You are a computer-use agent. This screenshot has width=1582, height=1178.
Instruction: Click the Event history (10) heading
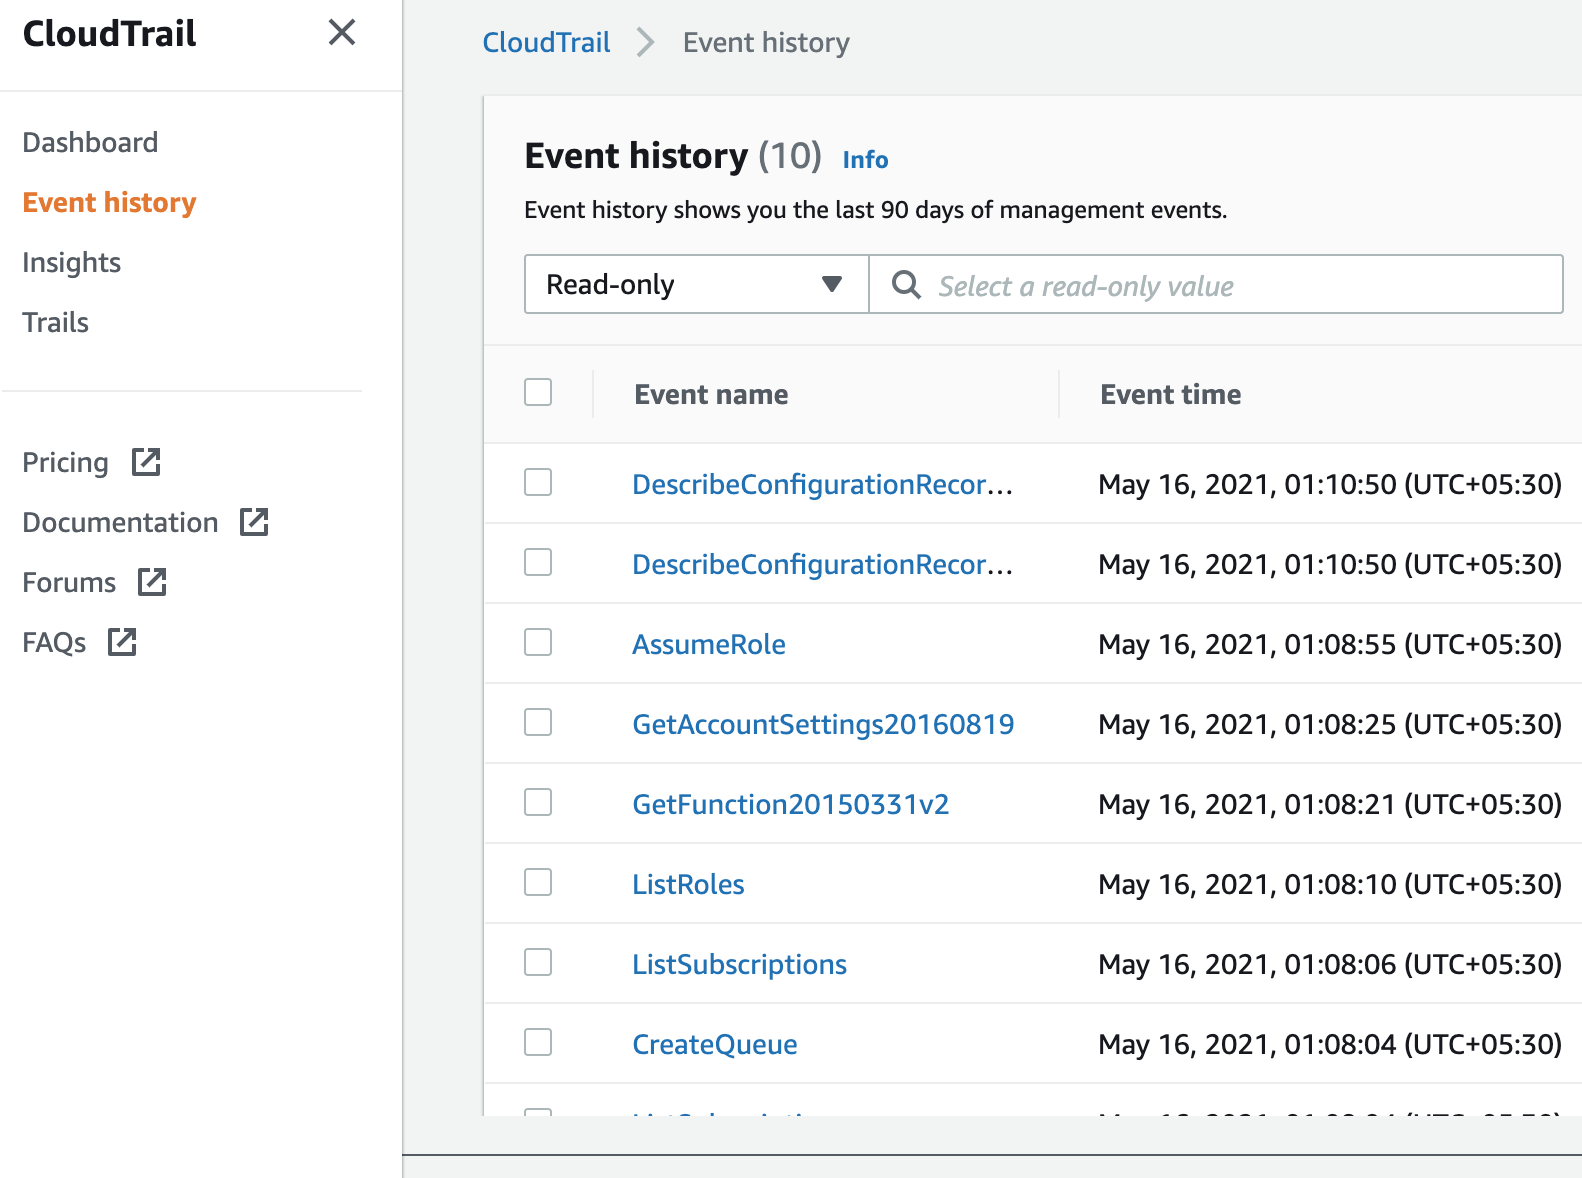pyautogui.click(x=673, y=156)
